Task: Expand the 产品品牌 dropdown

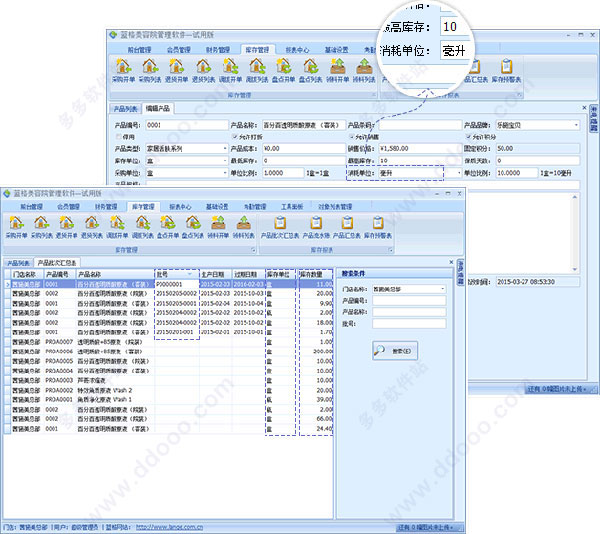Action: coord(576,125)
